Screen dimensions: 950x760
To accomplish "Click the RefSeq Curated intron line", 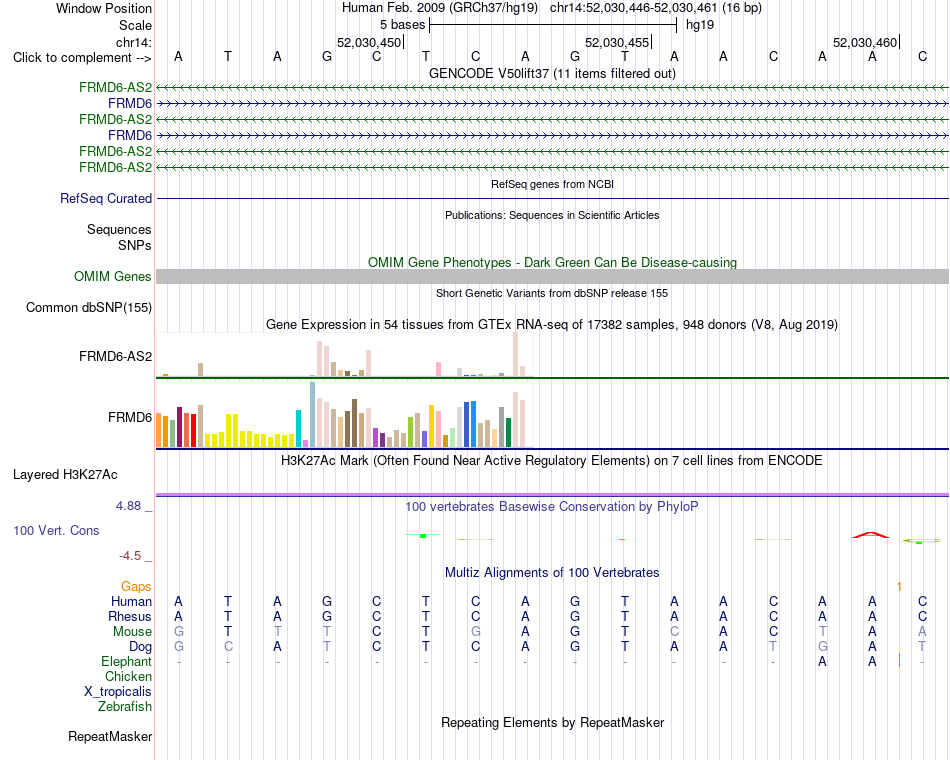I will point(552,198).
